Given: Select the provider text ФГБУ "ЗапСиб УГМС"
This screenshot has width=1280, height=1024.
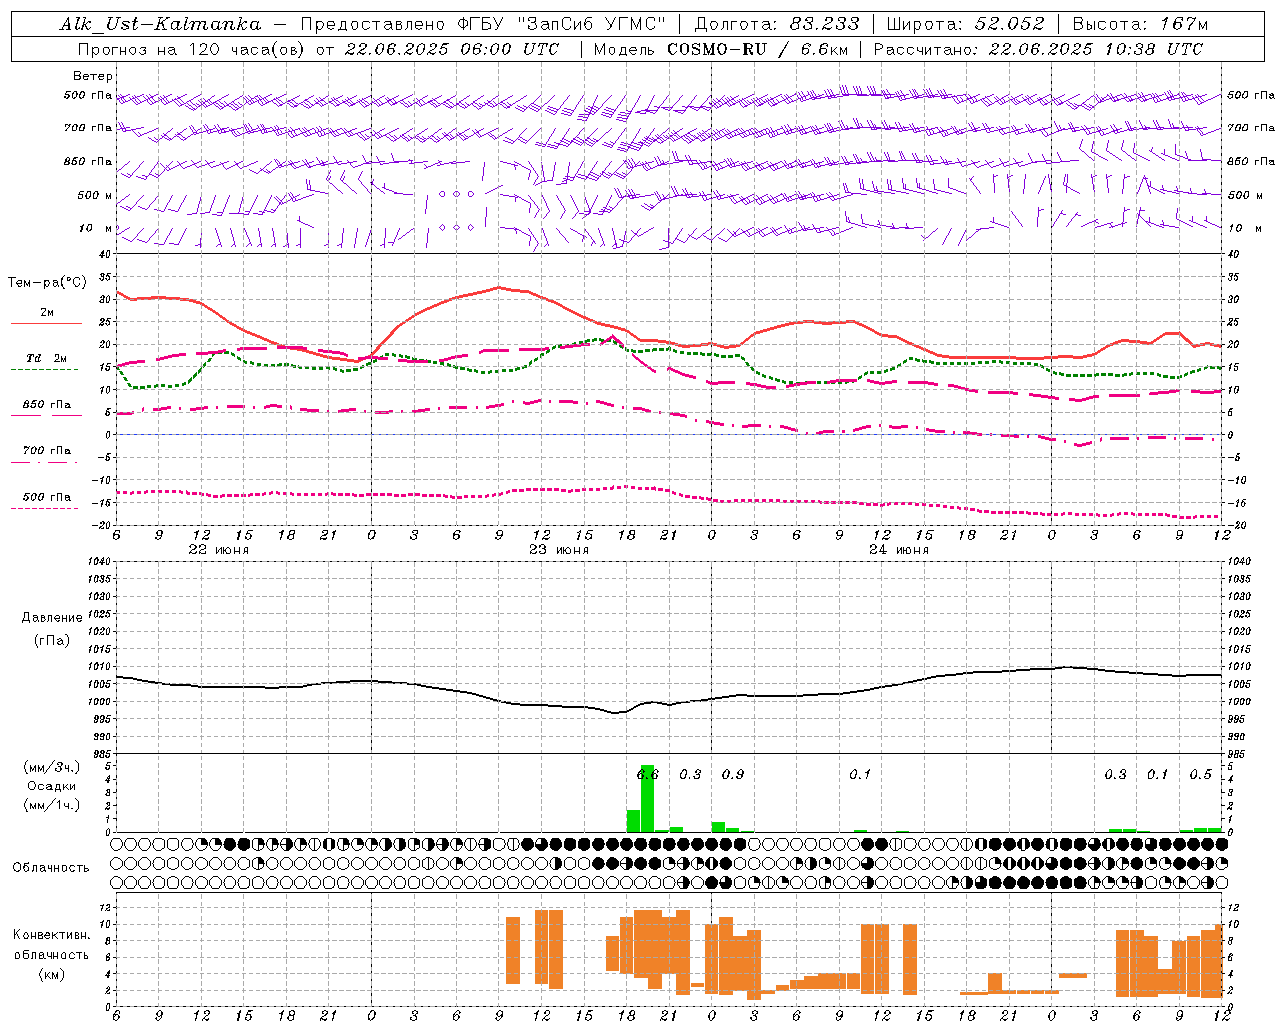Looking at the screenshot, I should pyautogui.click(x=563, y=24).
